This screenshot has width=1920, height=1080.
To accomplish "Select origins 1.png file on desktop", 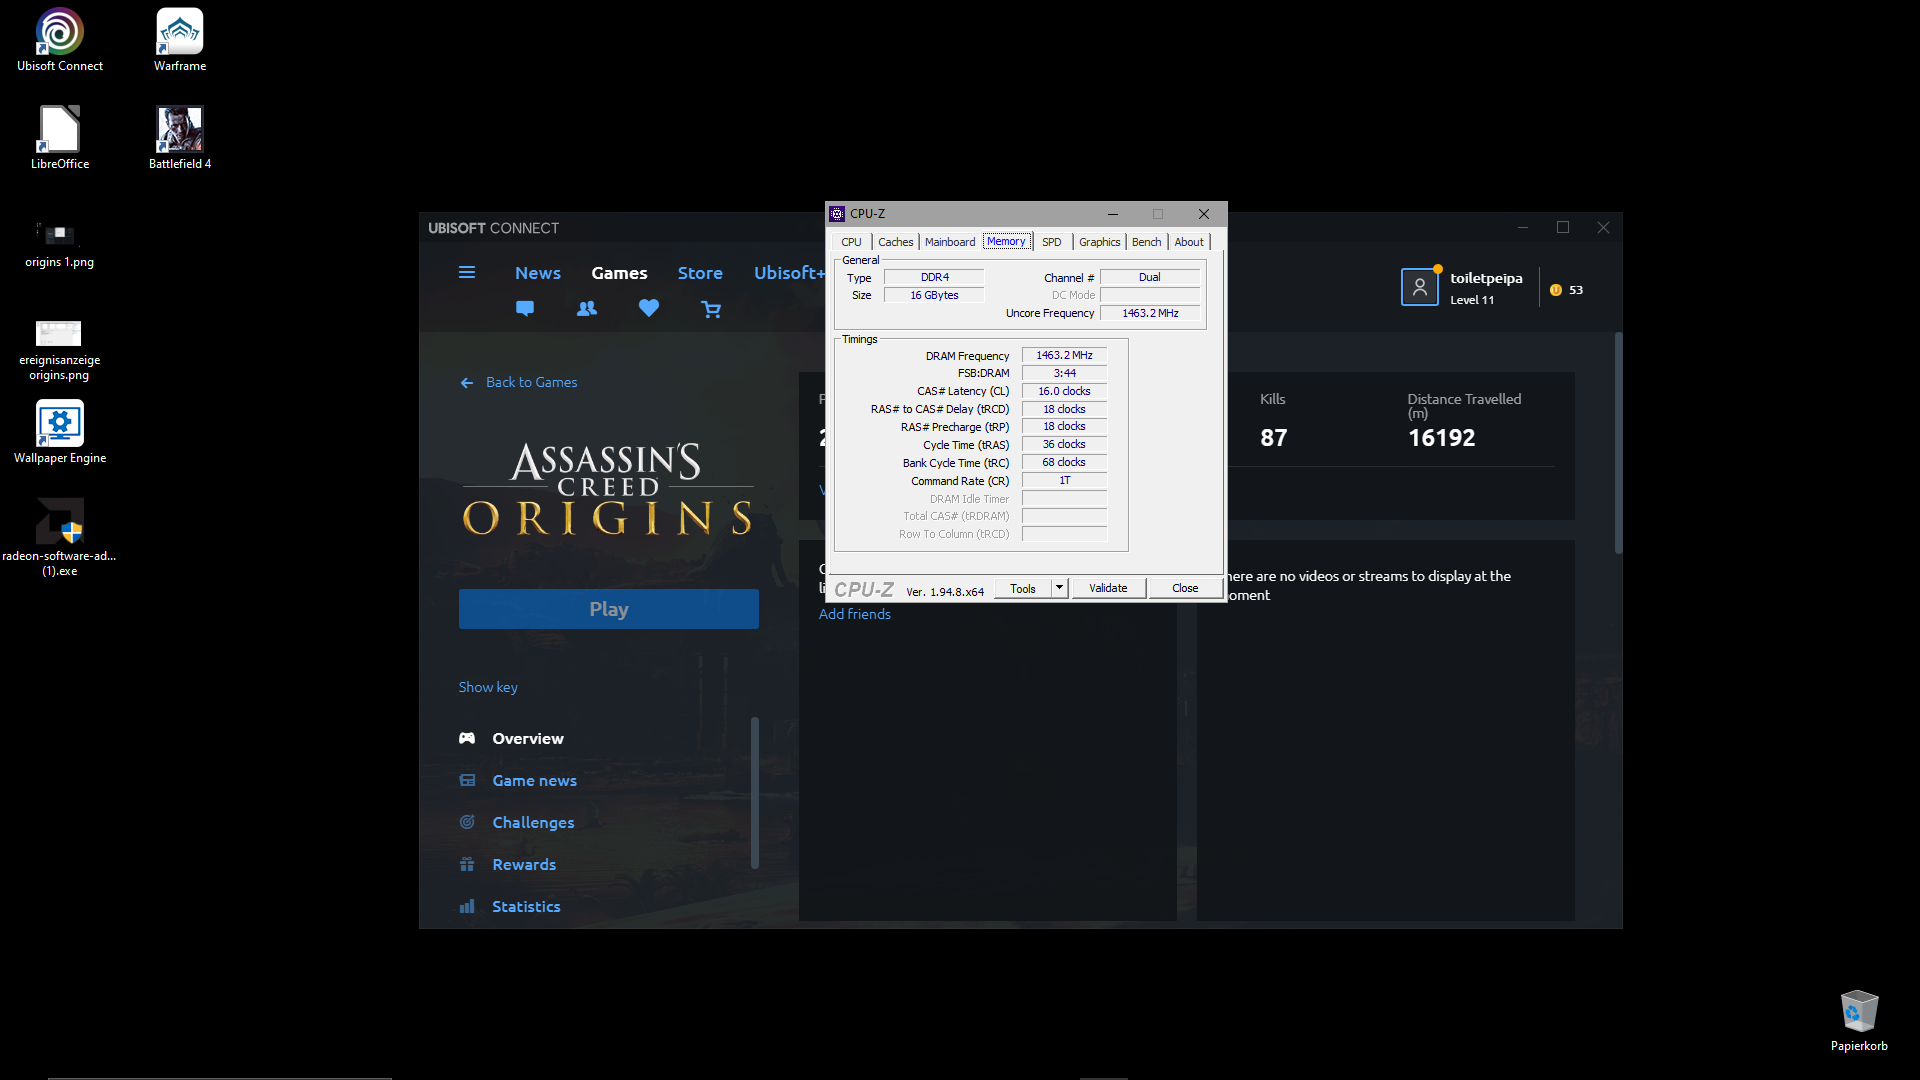I will 60,243.
